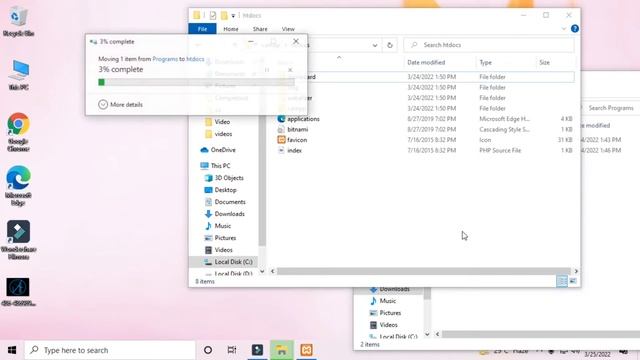Image resolution: width=640 pixels, height=360 pixels.
Task: Open the videos quick access folder
Action: pos(219,134)
